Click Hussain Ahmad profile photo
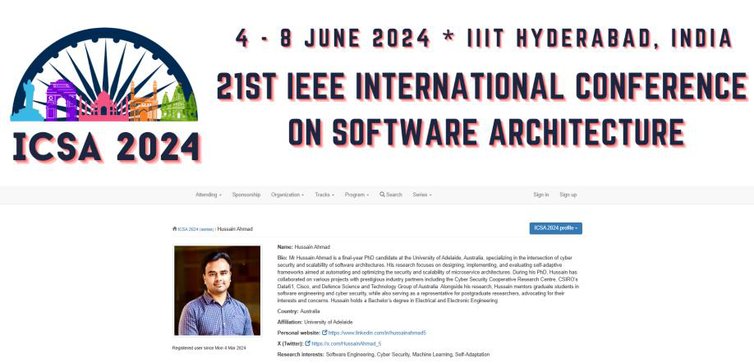The image size is (754, 363). (x=217, y=290)
